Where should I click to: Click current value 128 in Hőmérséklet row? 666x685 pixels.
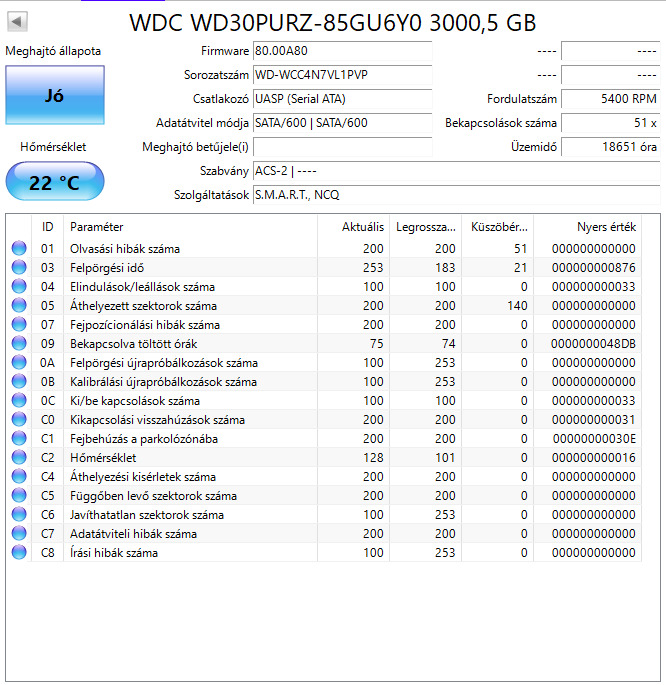373,457
